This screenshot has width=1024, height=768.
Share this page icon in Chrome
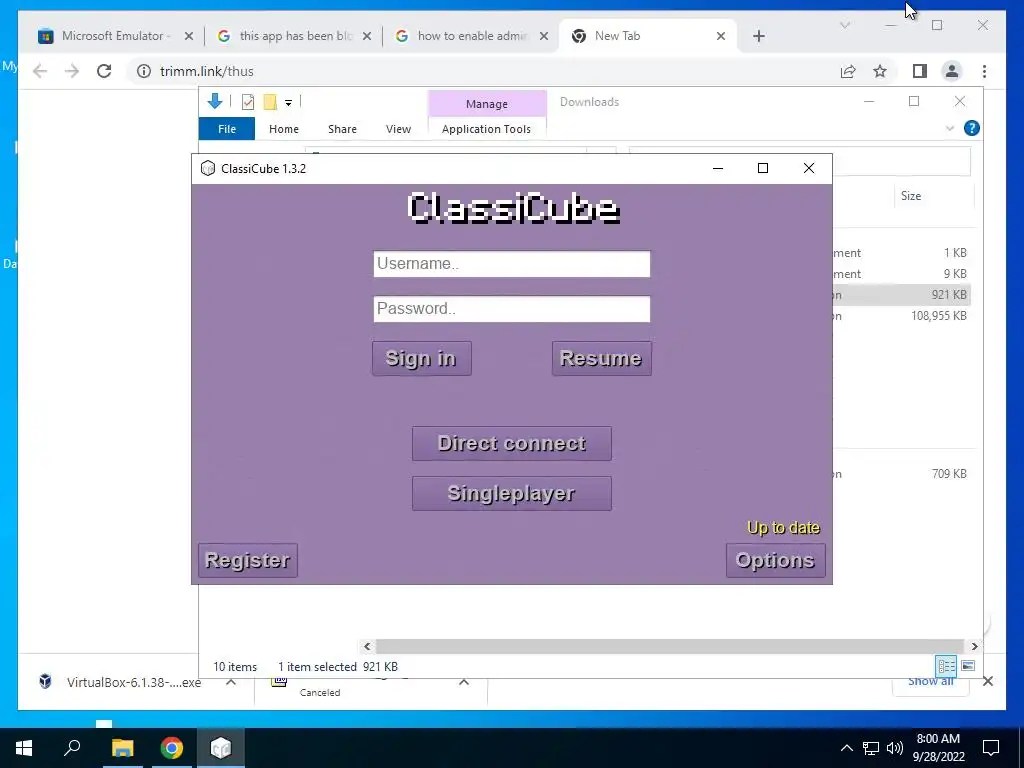(848, 71)
